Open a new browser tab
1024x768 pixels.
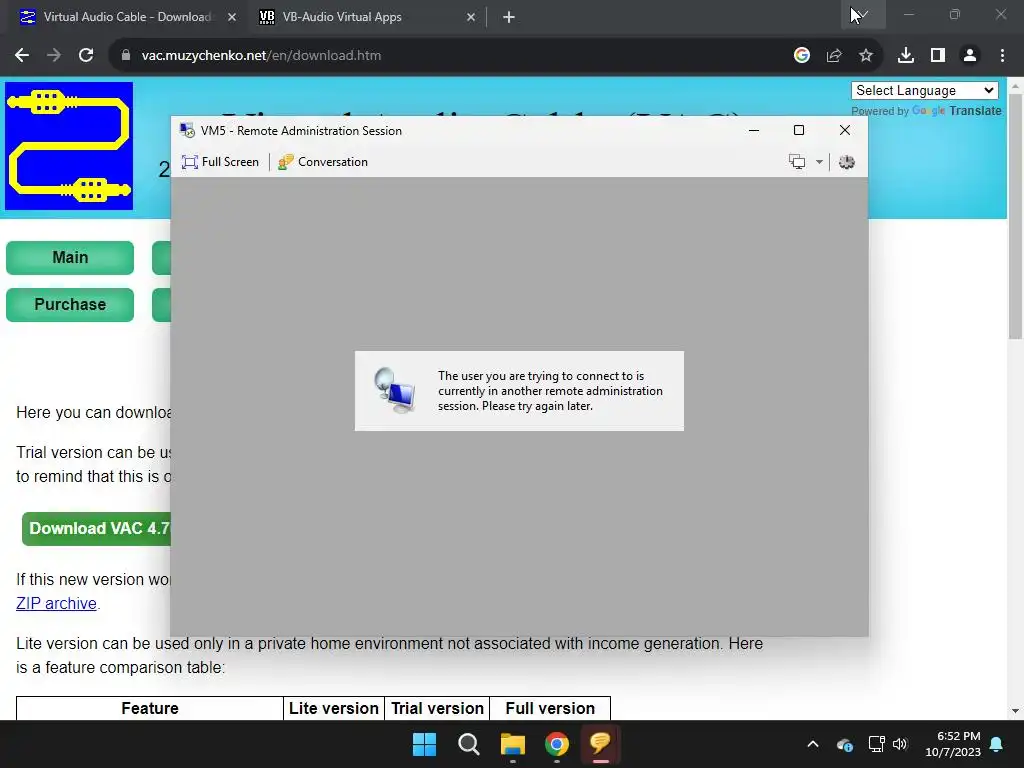pyautogui.click(x=509, y=17)
